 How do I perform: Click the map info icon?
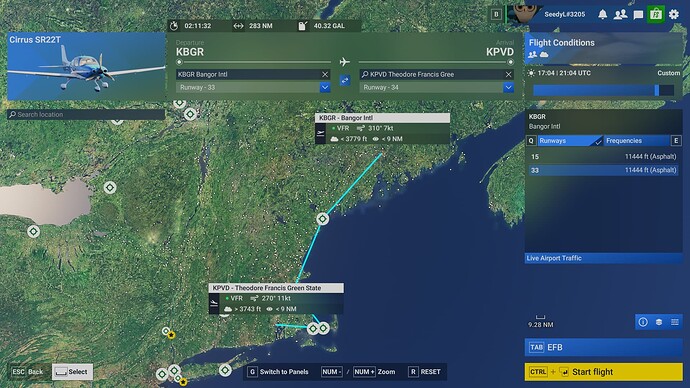tap(643, 322)
